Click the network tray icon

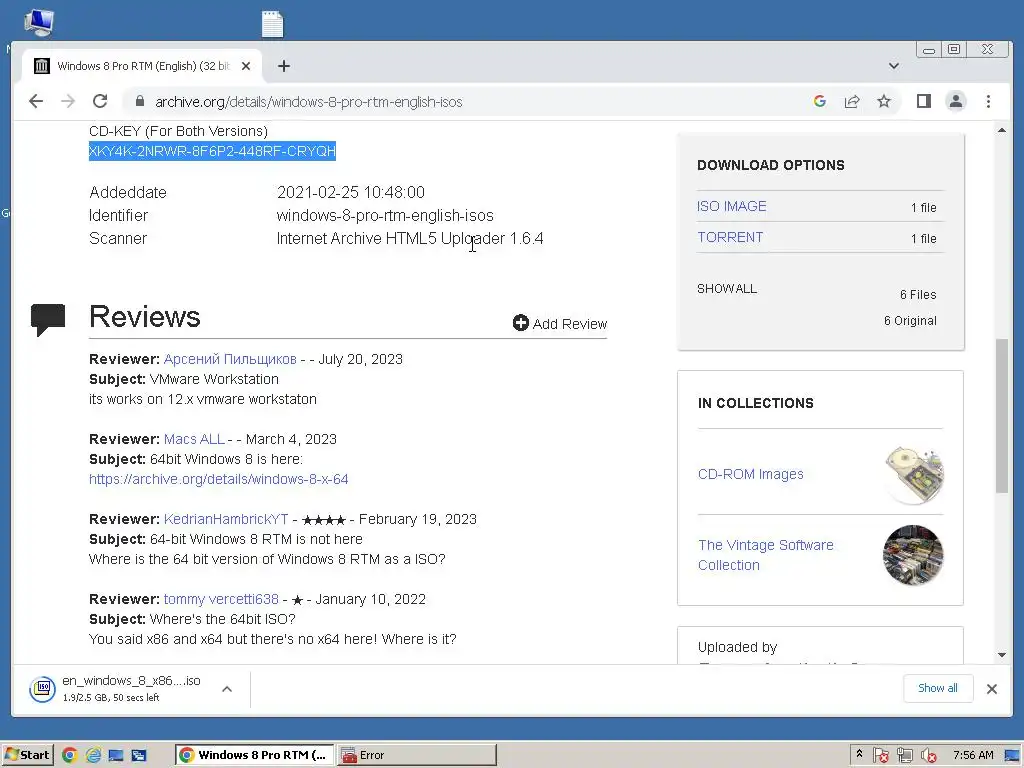(x=904, y=755)
